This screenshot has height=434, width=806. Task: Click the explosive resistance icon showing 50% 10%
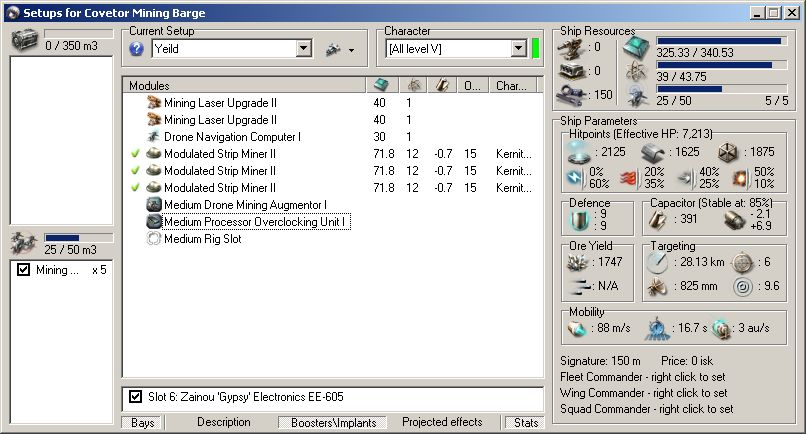[x=741, y=178]
